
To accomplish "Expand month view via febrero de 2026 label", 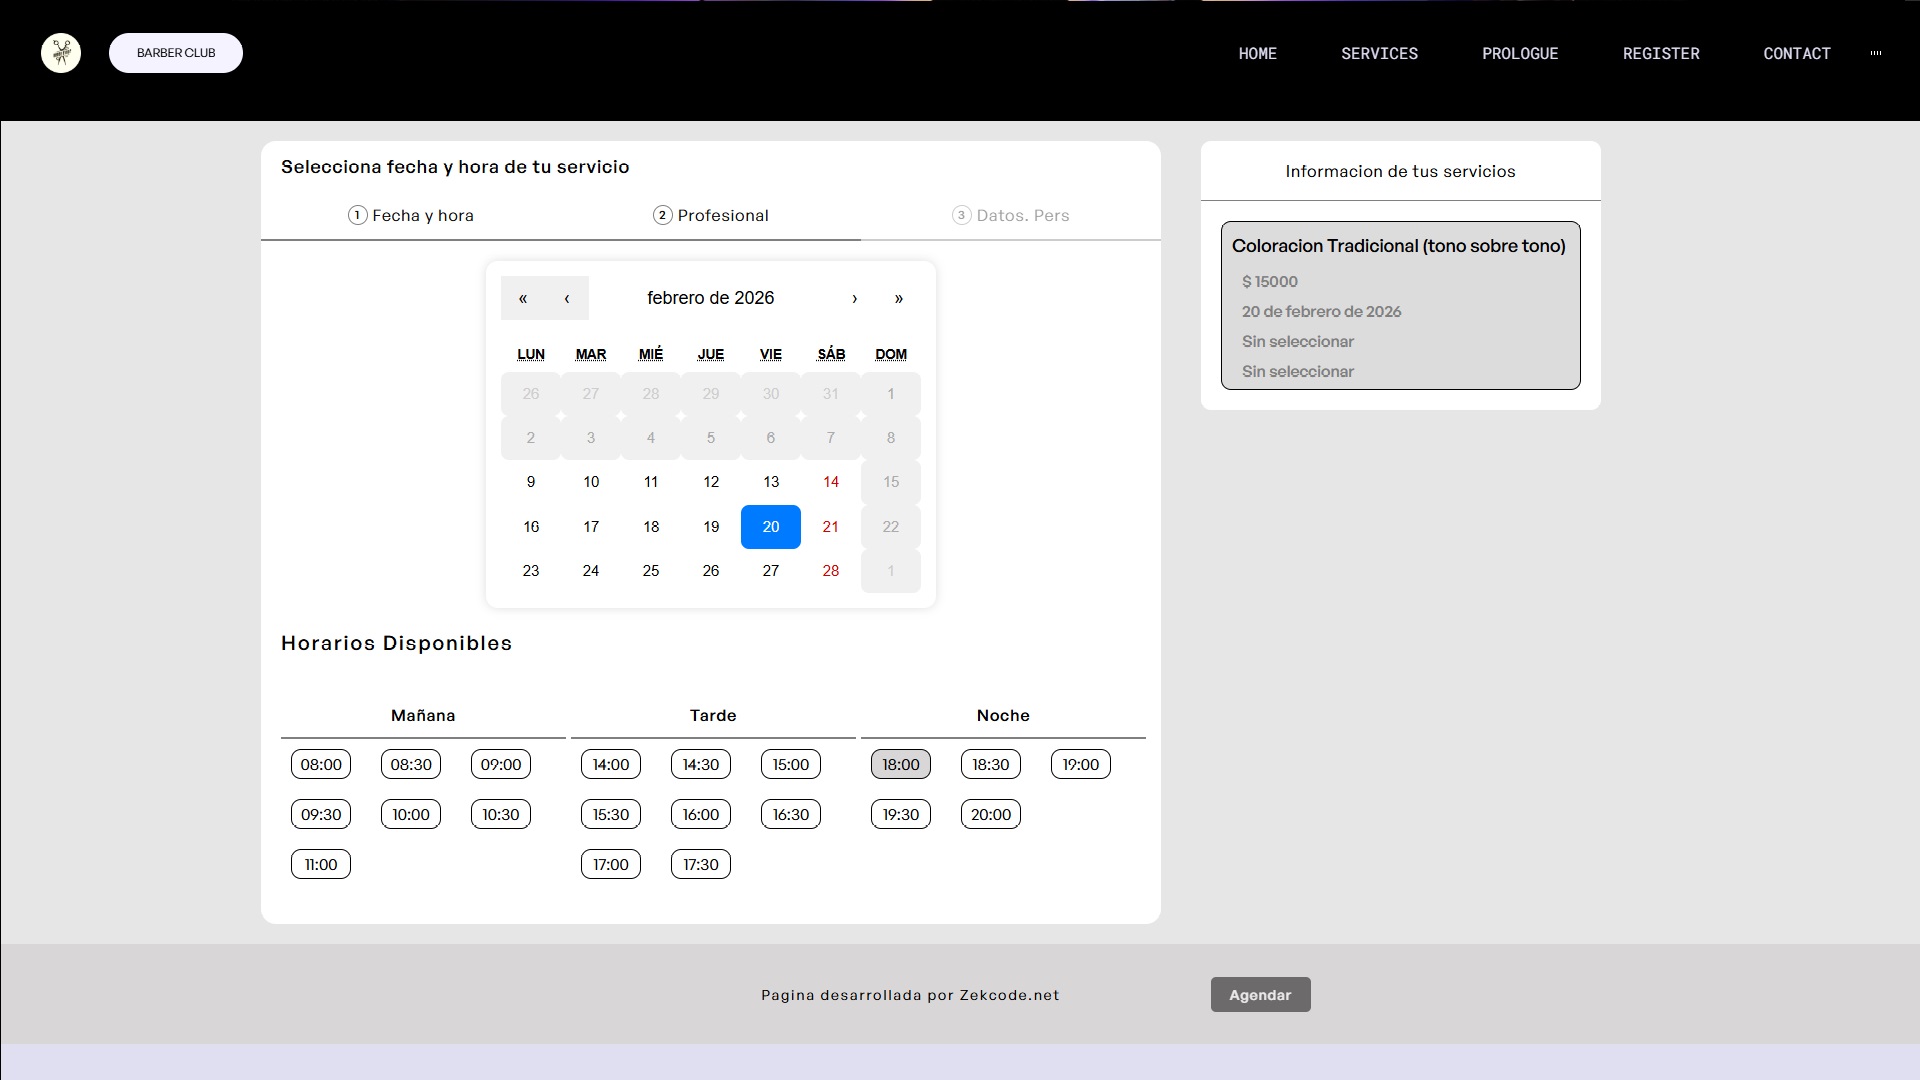I will point(710,298).
